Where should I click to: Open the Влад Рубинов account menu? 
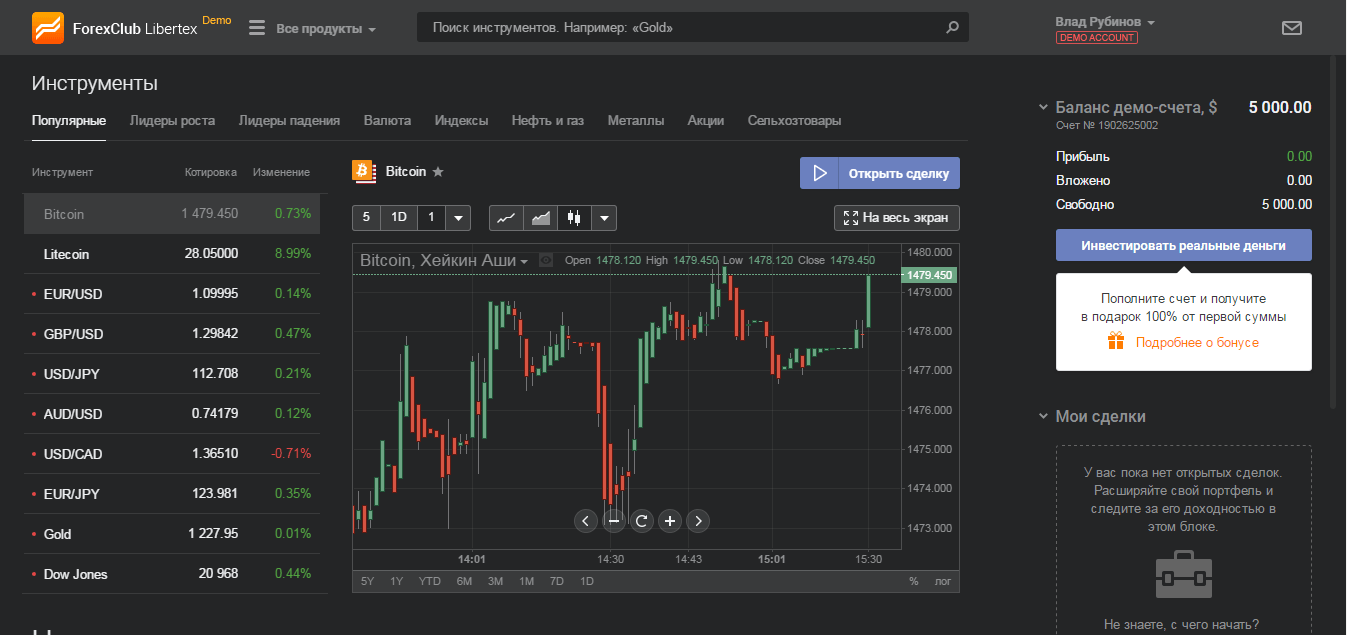(1105, 22)
